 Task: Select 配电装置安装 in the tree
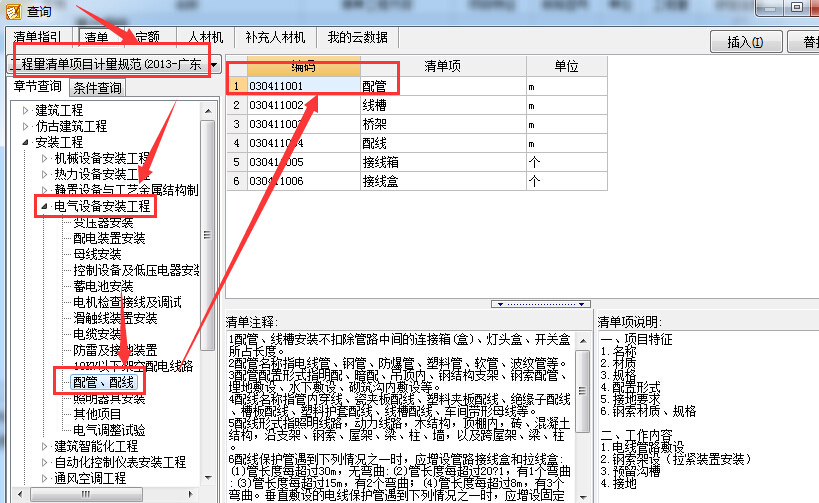point(109,239)
